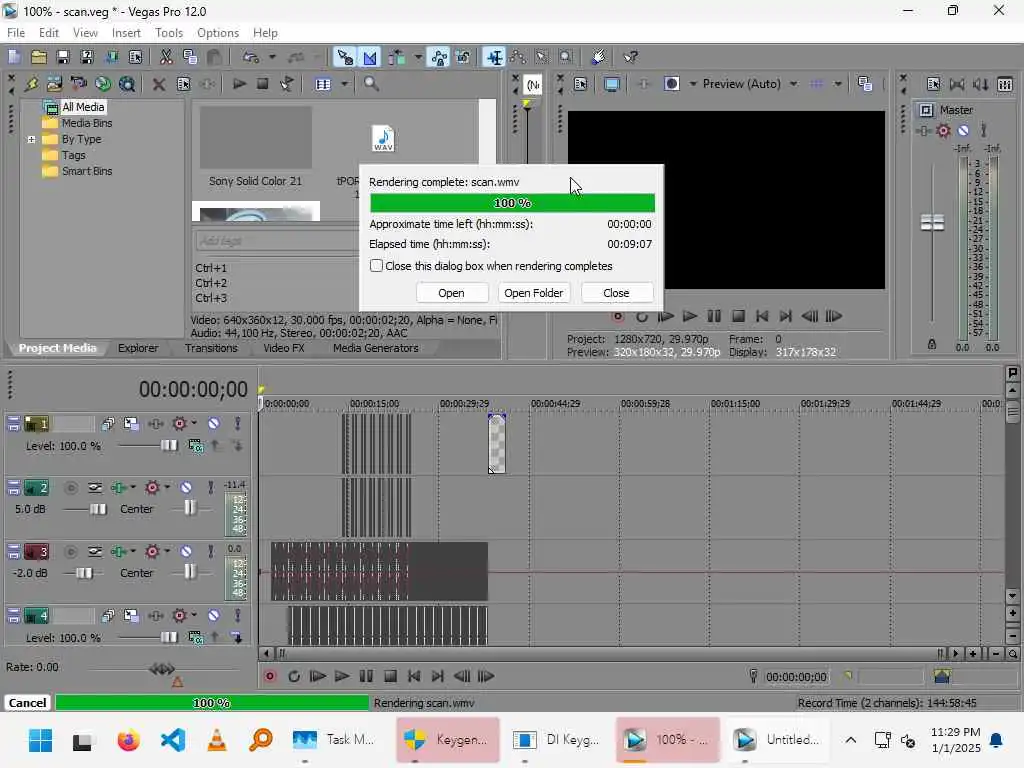This screenshot has width=1024, height=768.
Task: Open the Views dropdown in Project Media
Action: point(344,84)
